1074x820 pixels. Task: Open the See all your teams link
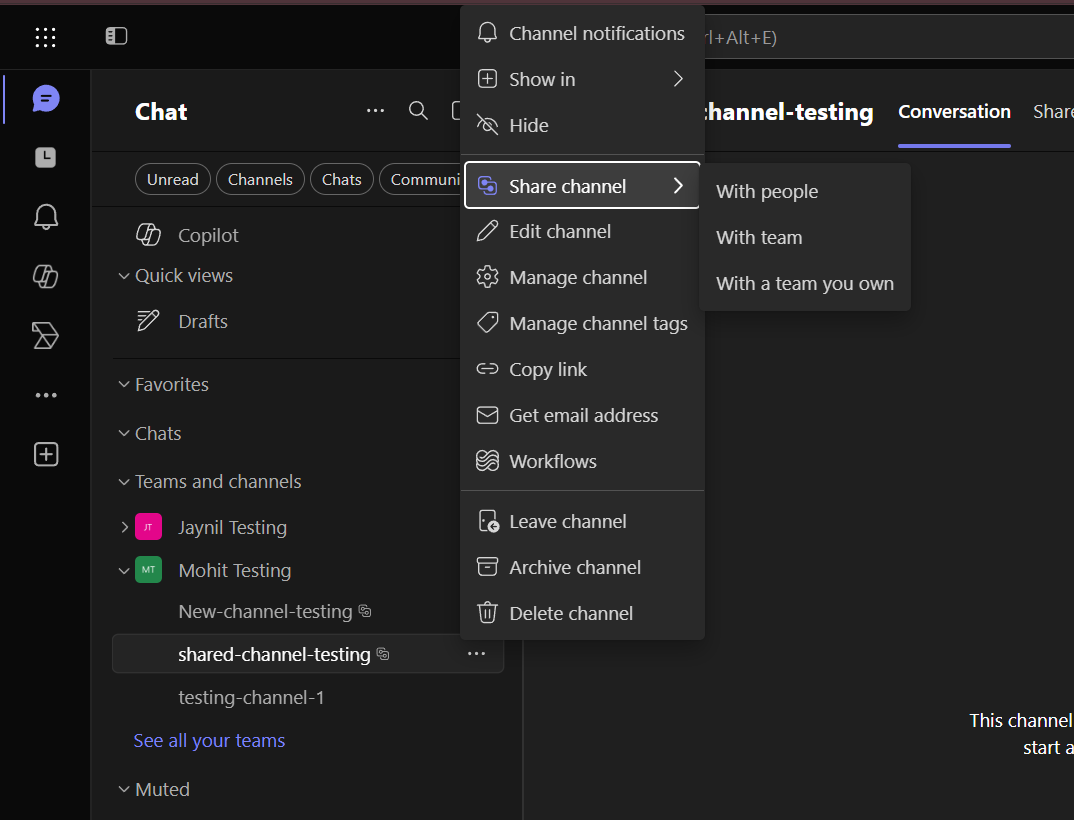pos(209,741)
